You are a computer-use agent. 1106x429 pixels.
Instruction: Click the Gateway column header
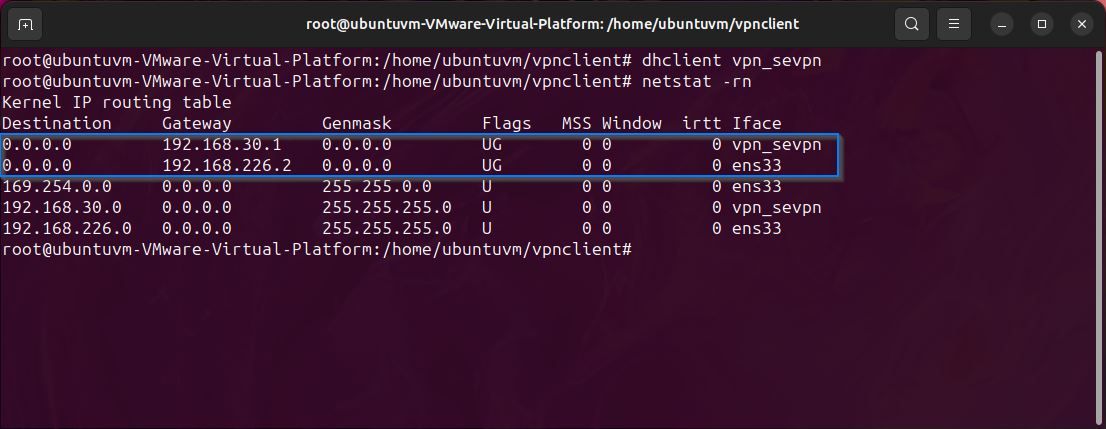[x=197, y=123]
